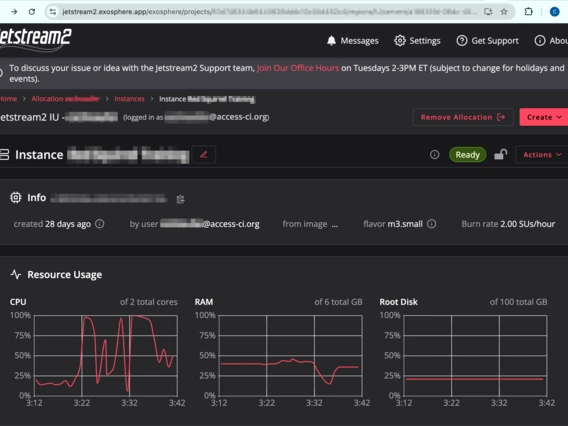Click 'of 2 total cores' text
This screenshot has width=568, height=426.
tap(149, 302)
